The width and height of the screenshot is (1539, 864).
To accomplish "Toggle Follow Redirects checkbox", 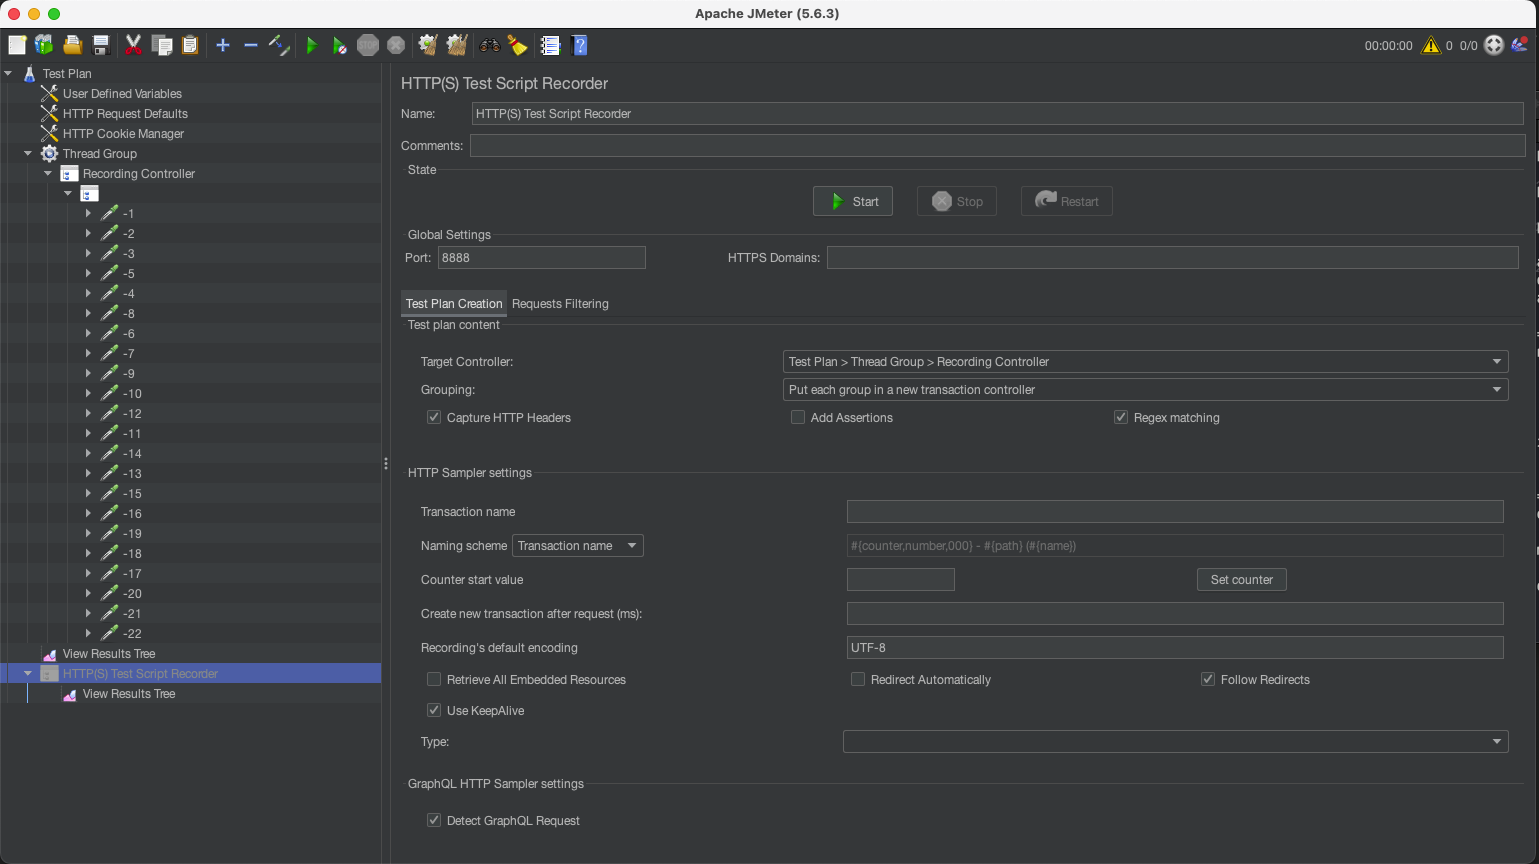I will pos(1208,679).
